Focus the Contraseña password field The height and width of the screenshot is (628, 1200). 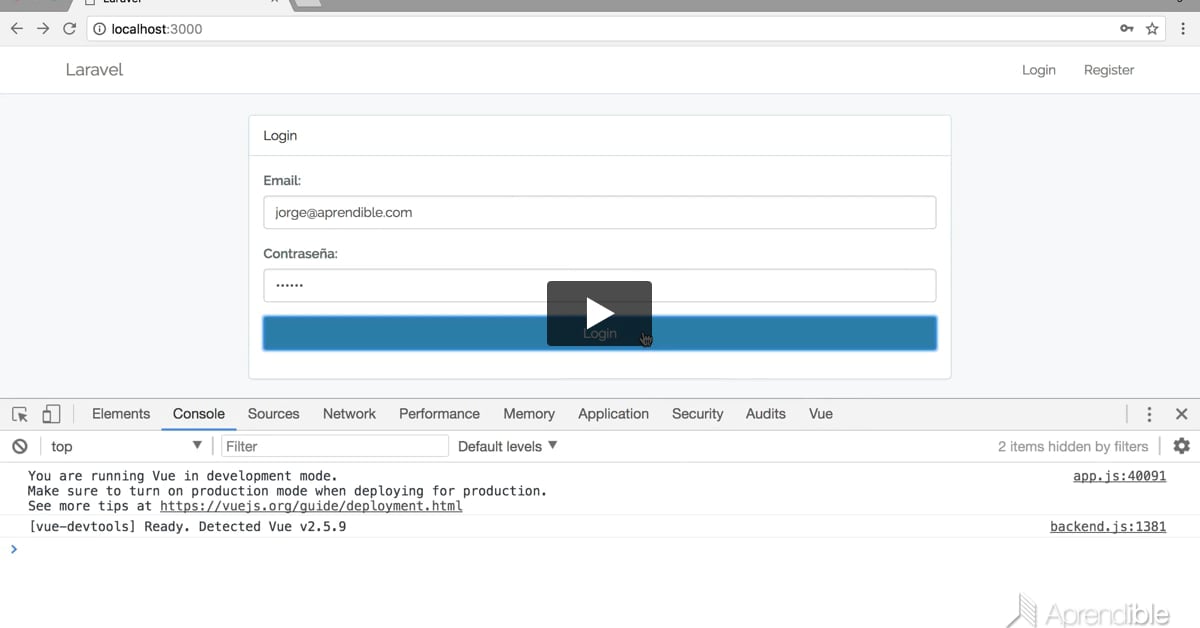coord(599,285)
